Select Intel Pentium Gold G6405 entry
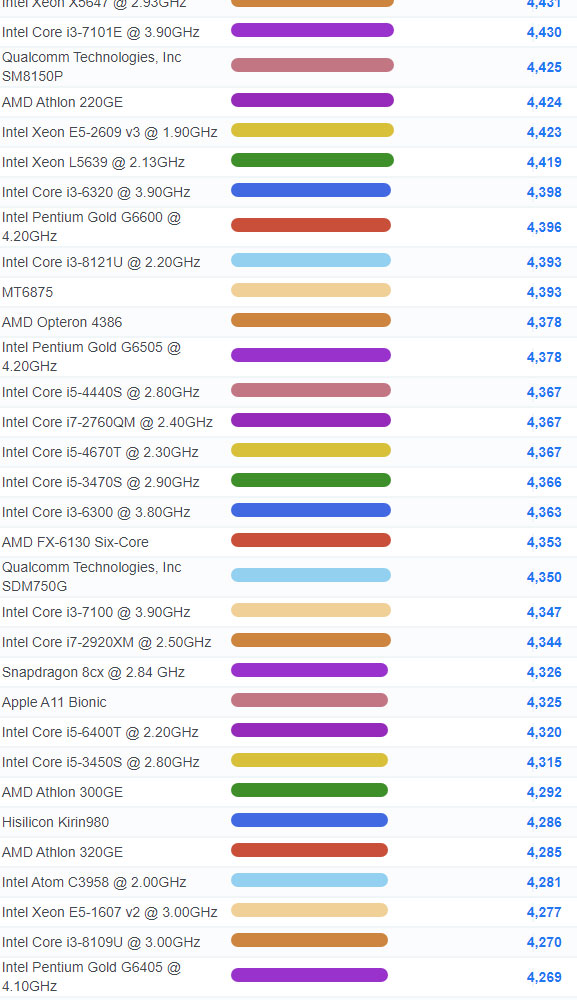577x1000 pixels. (x=92, y=976)
